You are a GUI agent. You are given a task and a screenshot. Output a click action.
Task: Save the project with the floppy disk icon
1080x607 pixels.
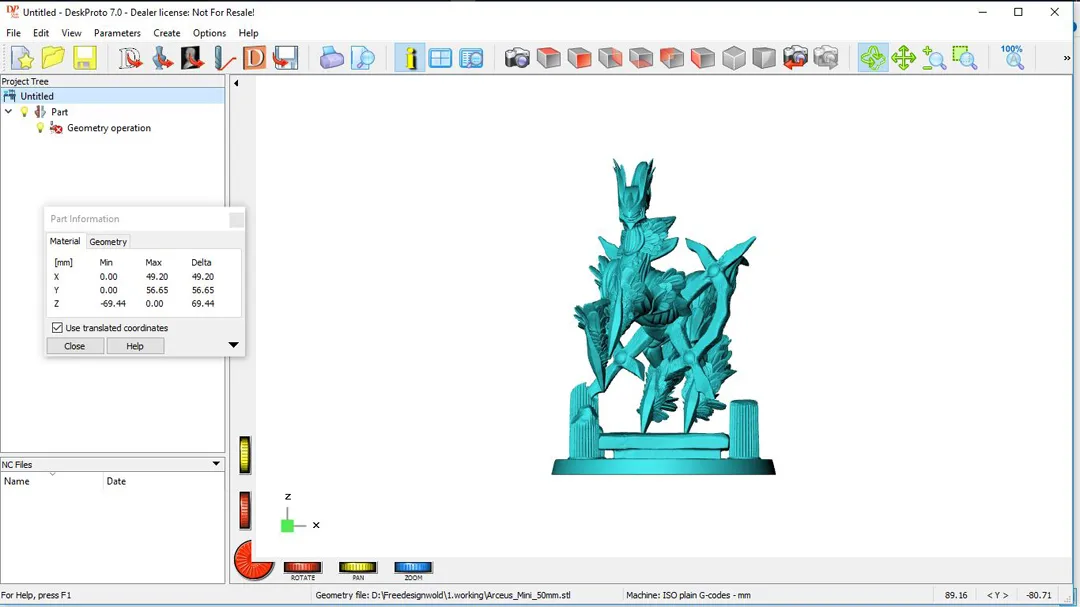[85, 58]
